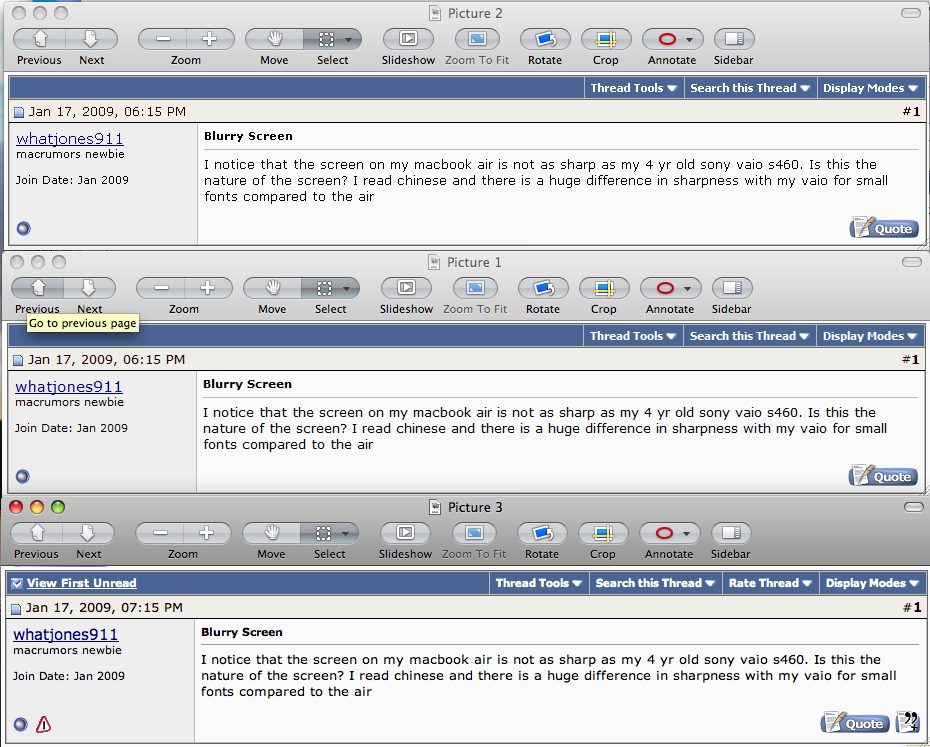Open Thread Tools menu in Picture 1 image

(x=633, y=336)
